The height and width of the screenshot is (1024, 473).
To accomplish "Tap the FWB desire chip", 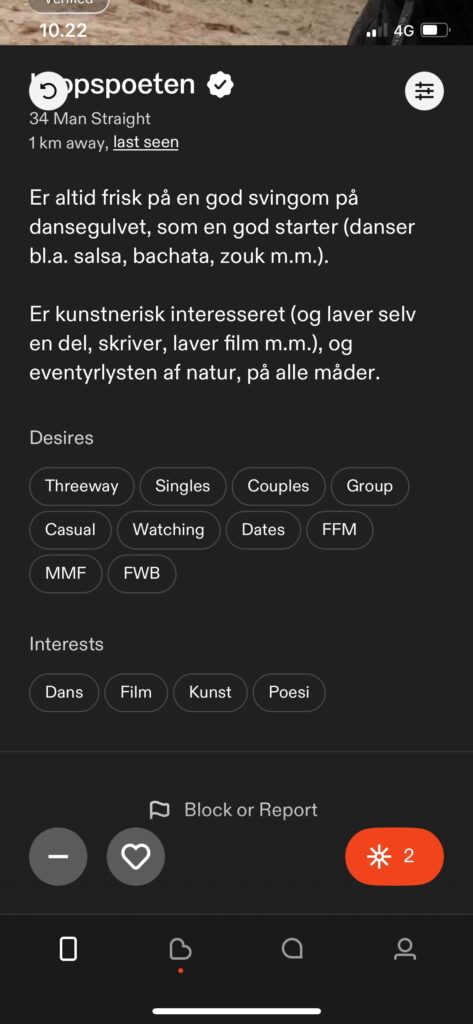I will (142, 573).
